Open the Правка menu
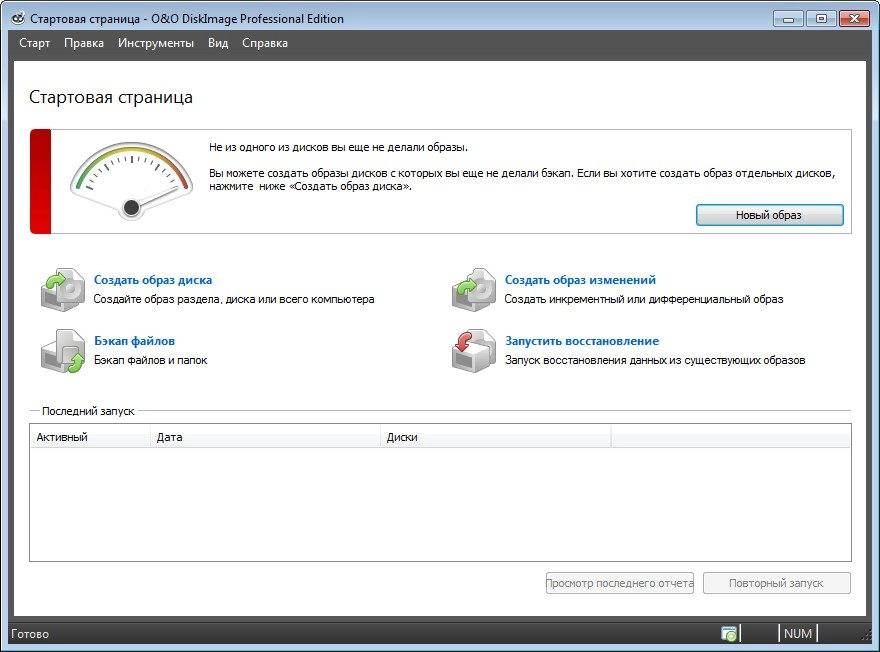Image resolution: width=880 pixels, height=652 pixels. [x=84, y=43]
